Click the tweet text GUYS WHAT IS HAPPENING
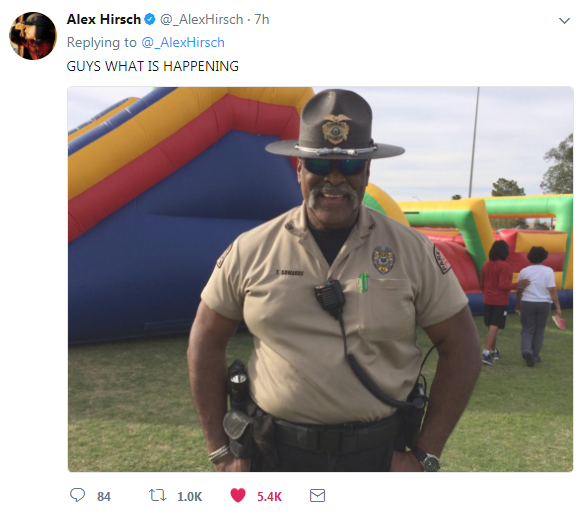 coord(153,66)
